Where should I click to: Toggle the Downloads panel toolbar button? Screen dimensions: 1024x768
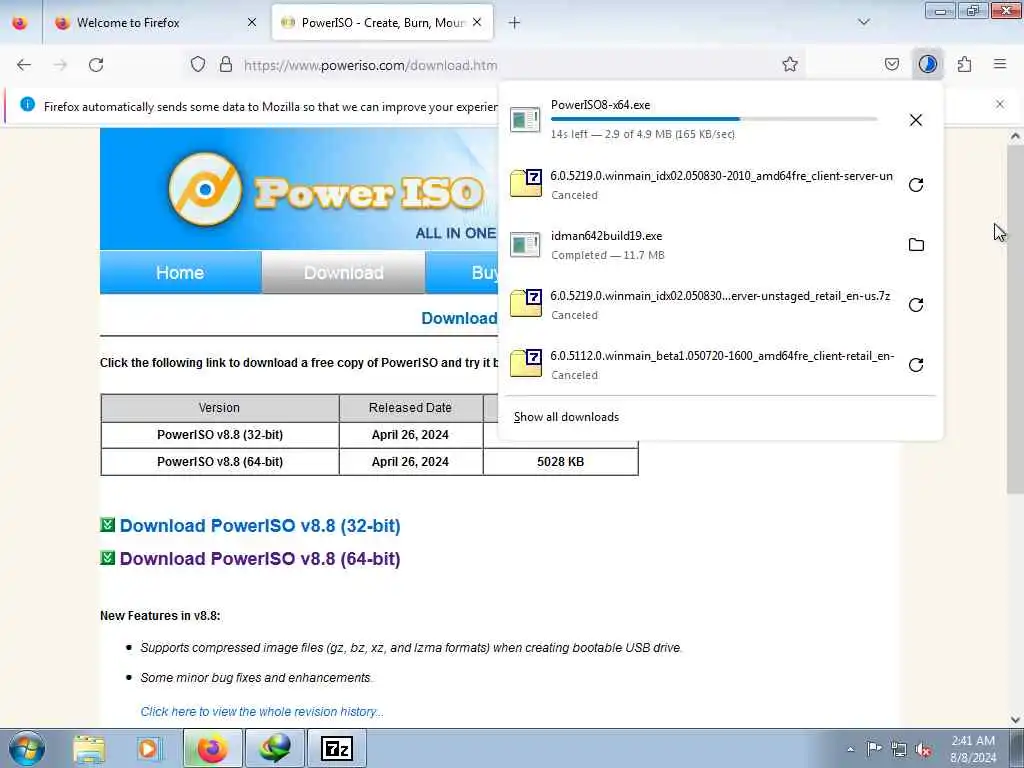coord(927,64)
